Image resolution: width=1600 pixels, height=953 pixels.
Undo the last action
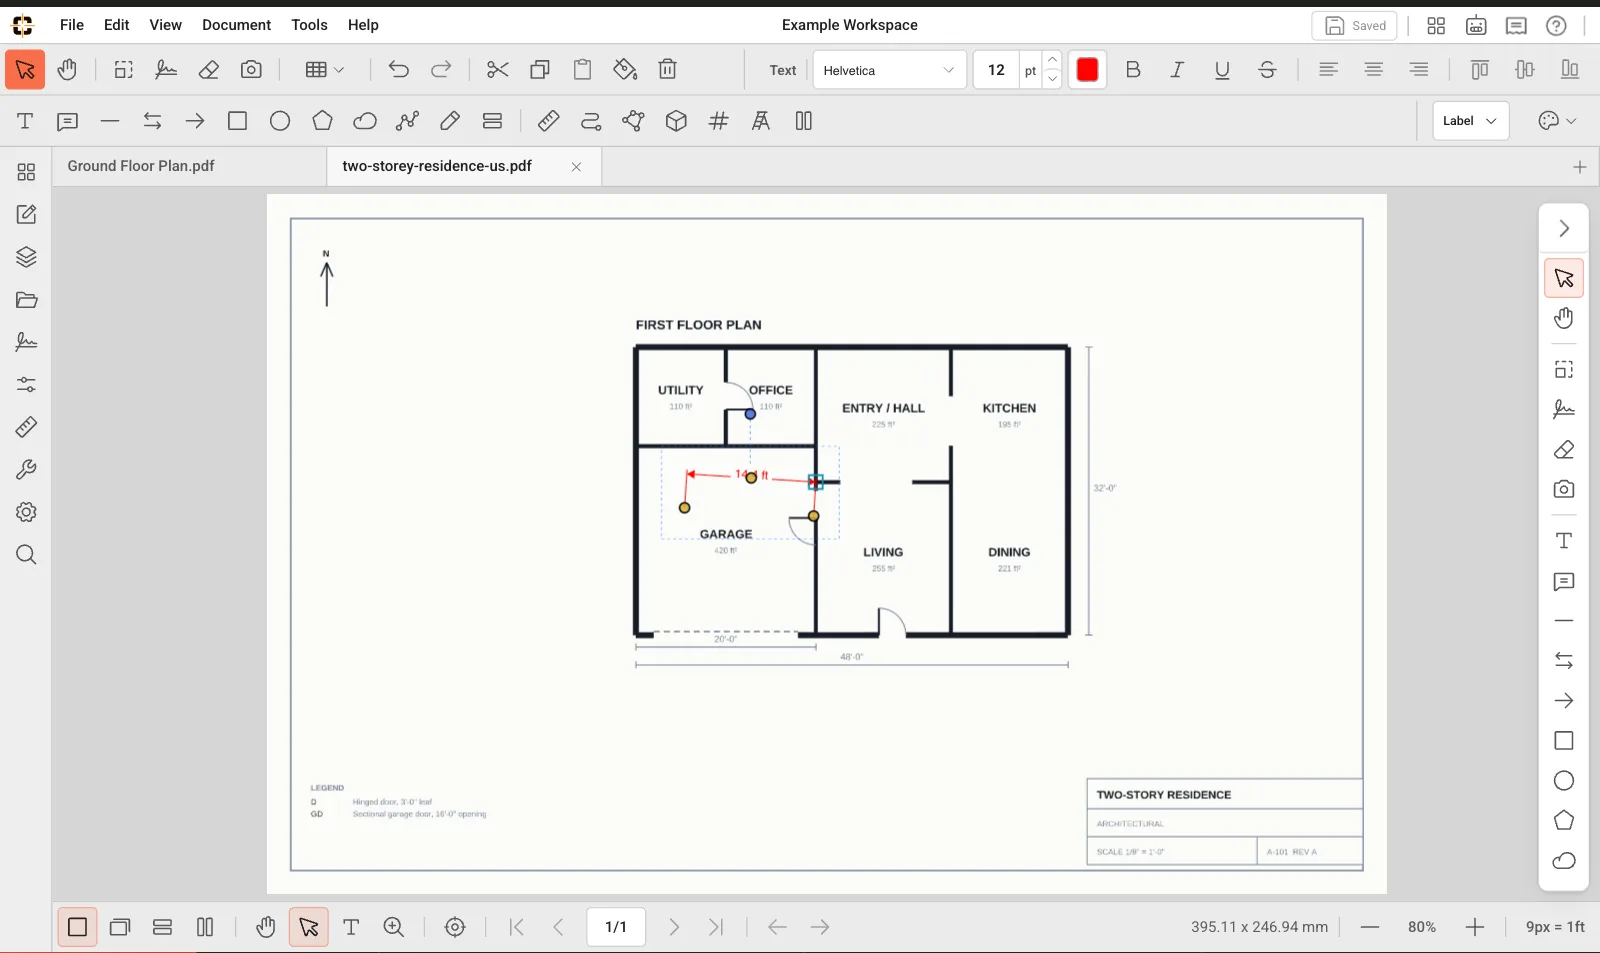398,70
